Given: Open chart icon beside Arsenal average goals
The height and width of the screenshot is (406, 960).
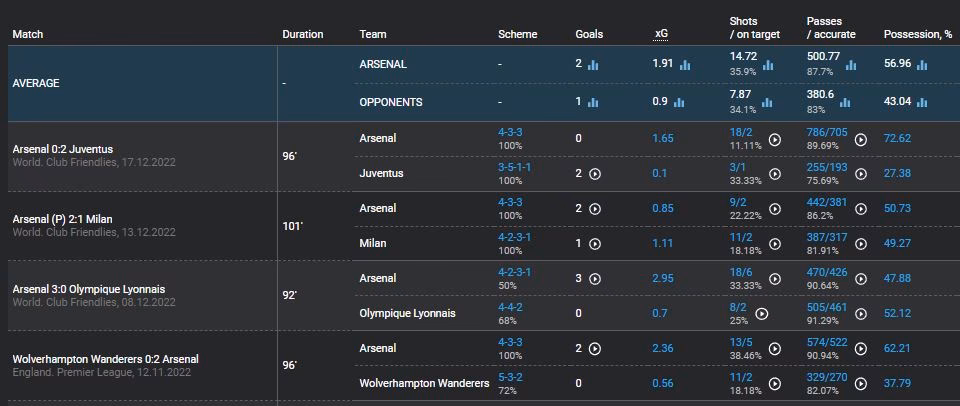Looking at the screenshot, I should pos(593,65).
